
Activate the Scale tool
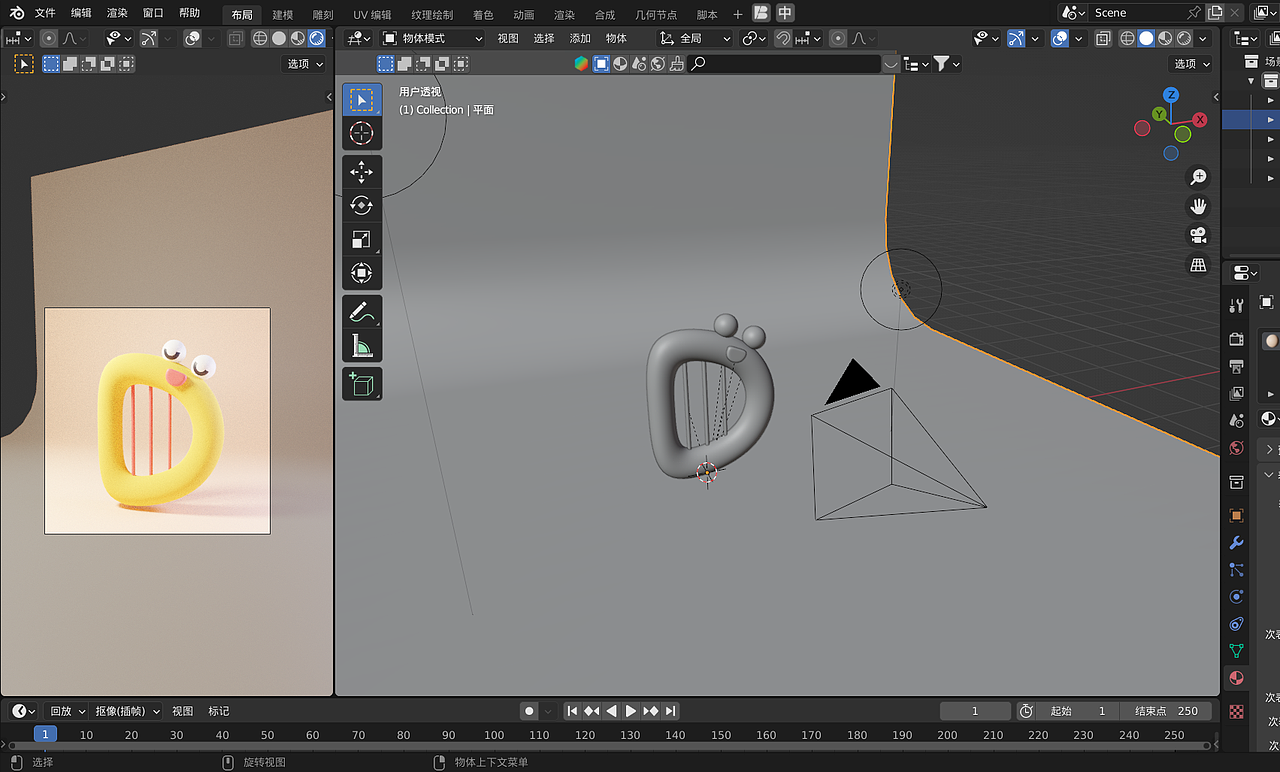point(362,239)
